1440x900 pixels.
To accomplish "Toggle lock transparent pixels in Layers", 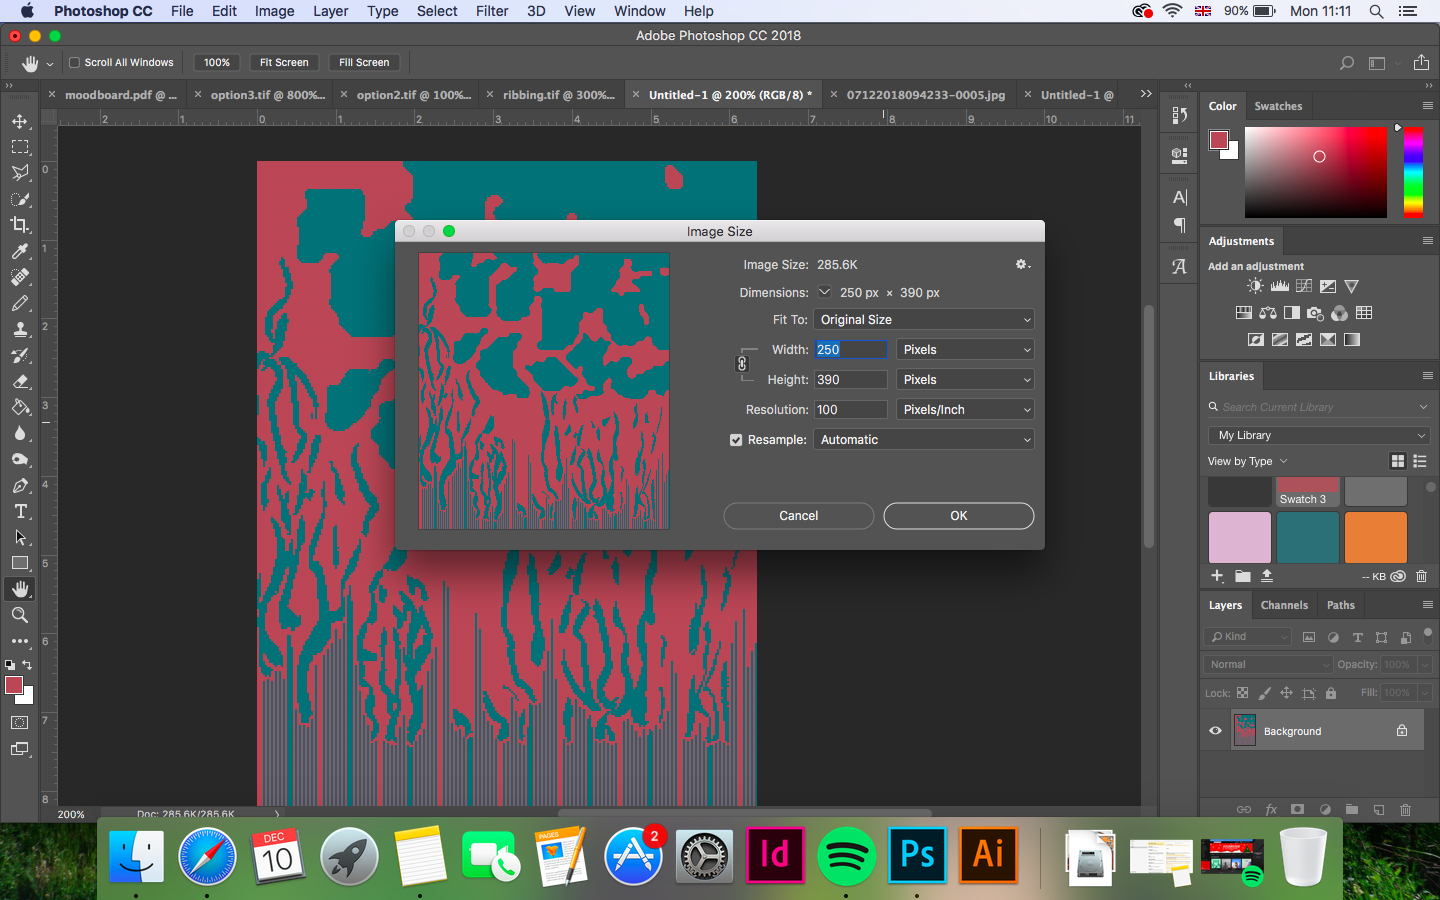I will 1242,692.
